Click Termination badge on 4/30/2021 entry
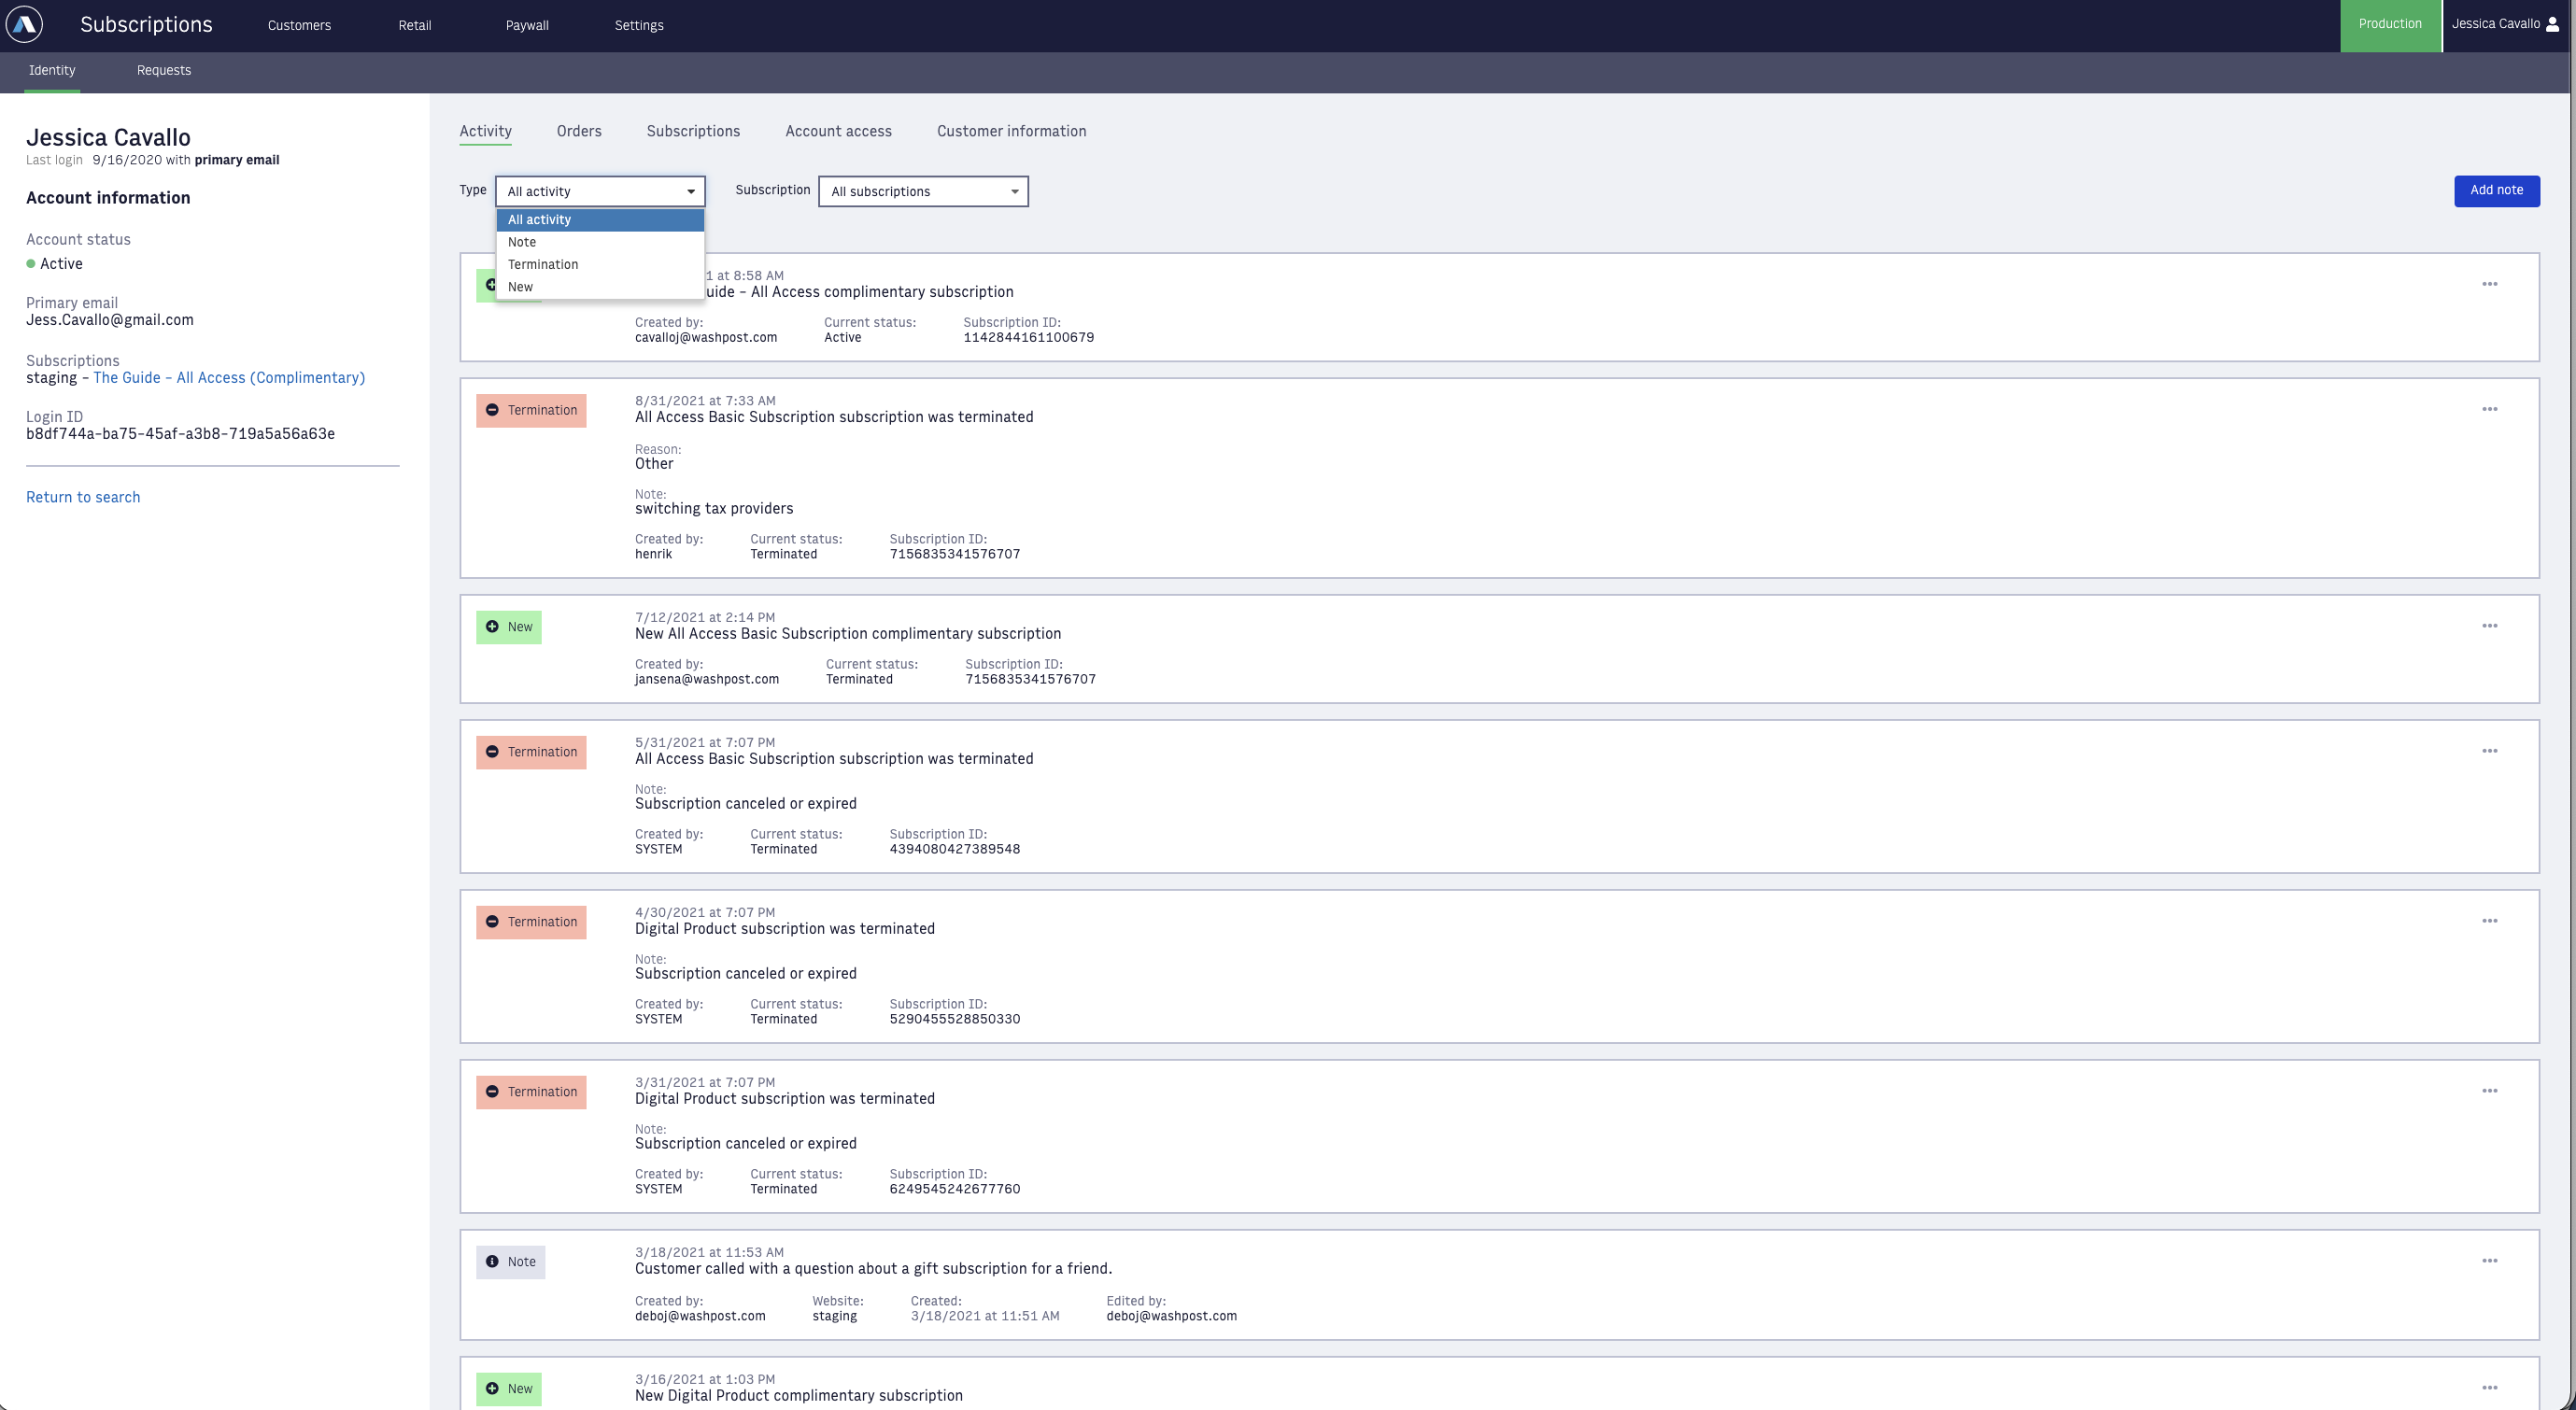The width and height of the screenshot is (2576, 1410). point(531,922)
